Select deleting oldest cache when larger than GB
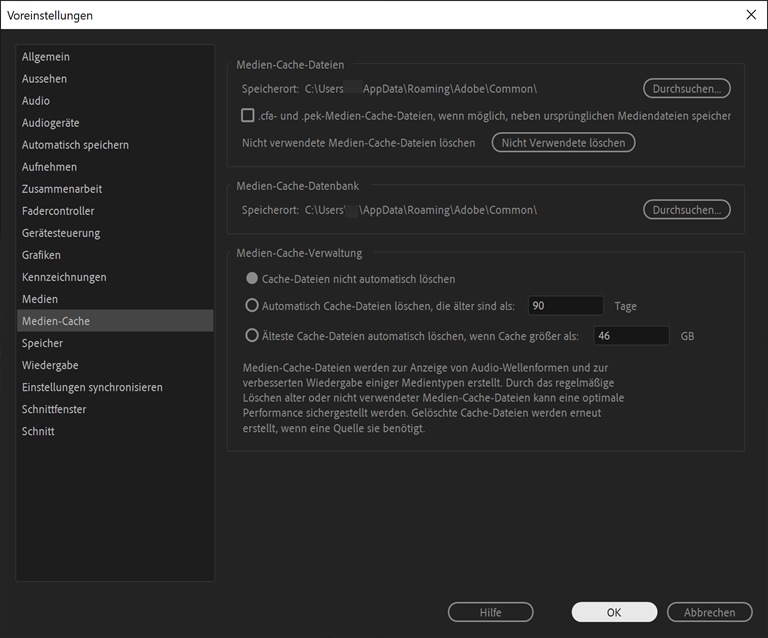This screenshot has height=638, width=768. click(x=252, y=335)
